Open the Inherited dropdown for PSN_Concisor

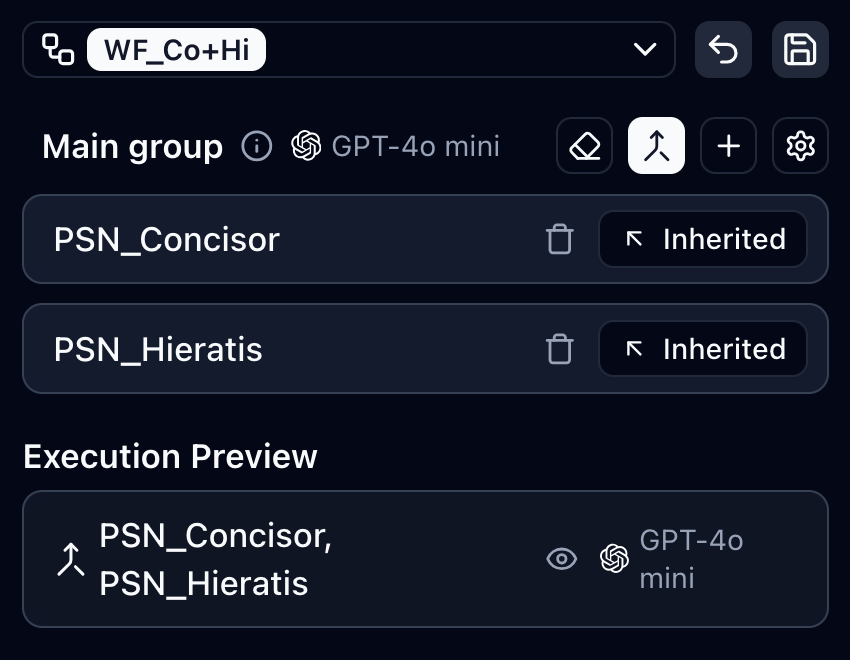703,239
